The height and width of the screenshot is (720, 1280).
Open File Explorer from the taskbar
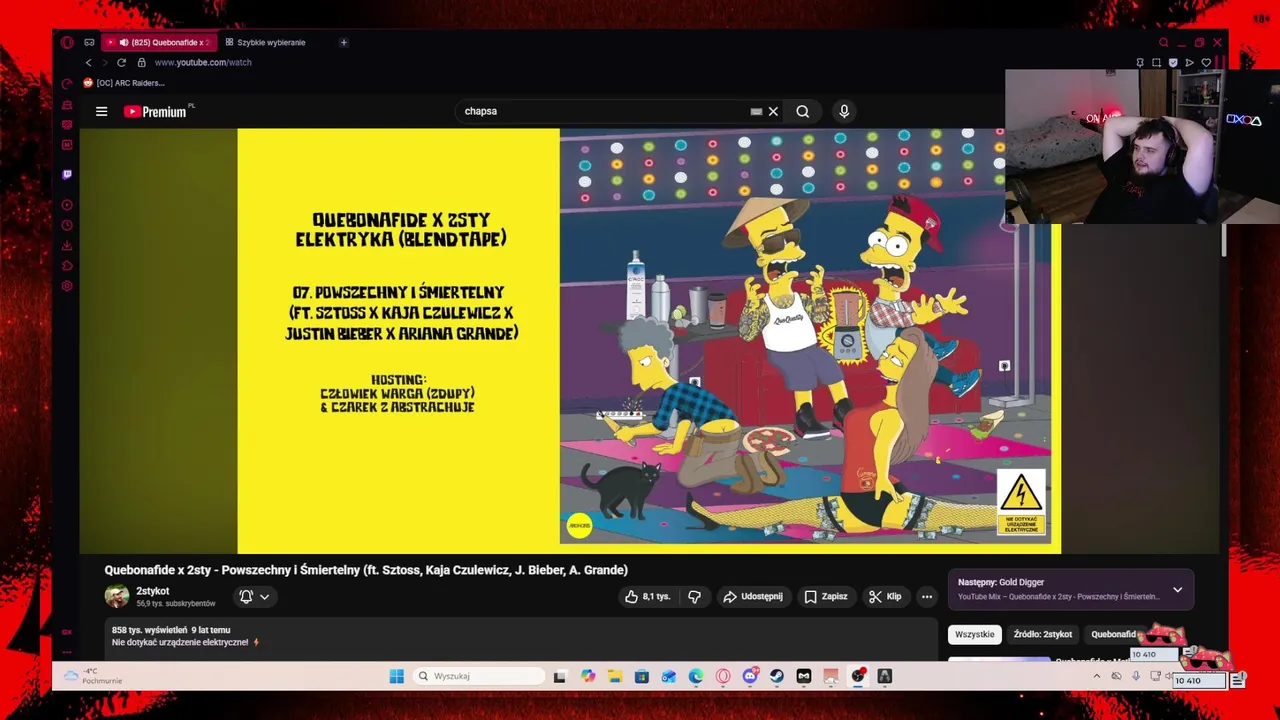tap(614, 676)
